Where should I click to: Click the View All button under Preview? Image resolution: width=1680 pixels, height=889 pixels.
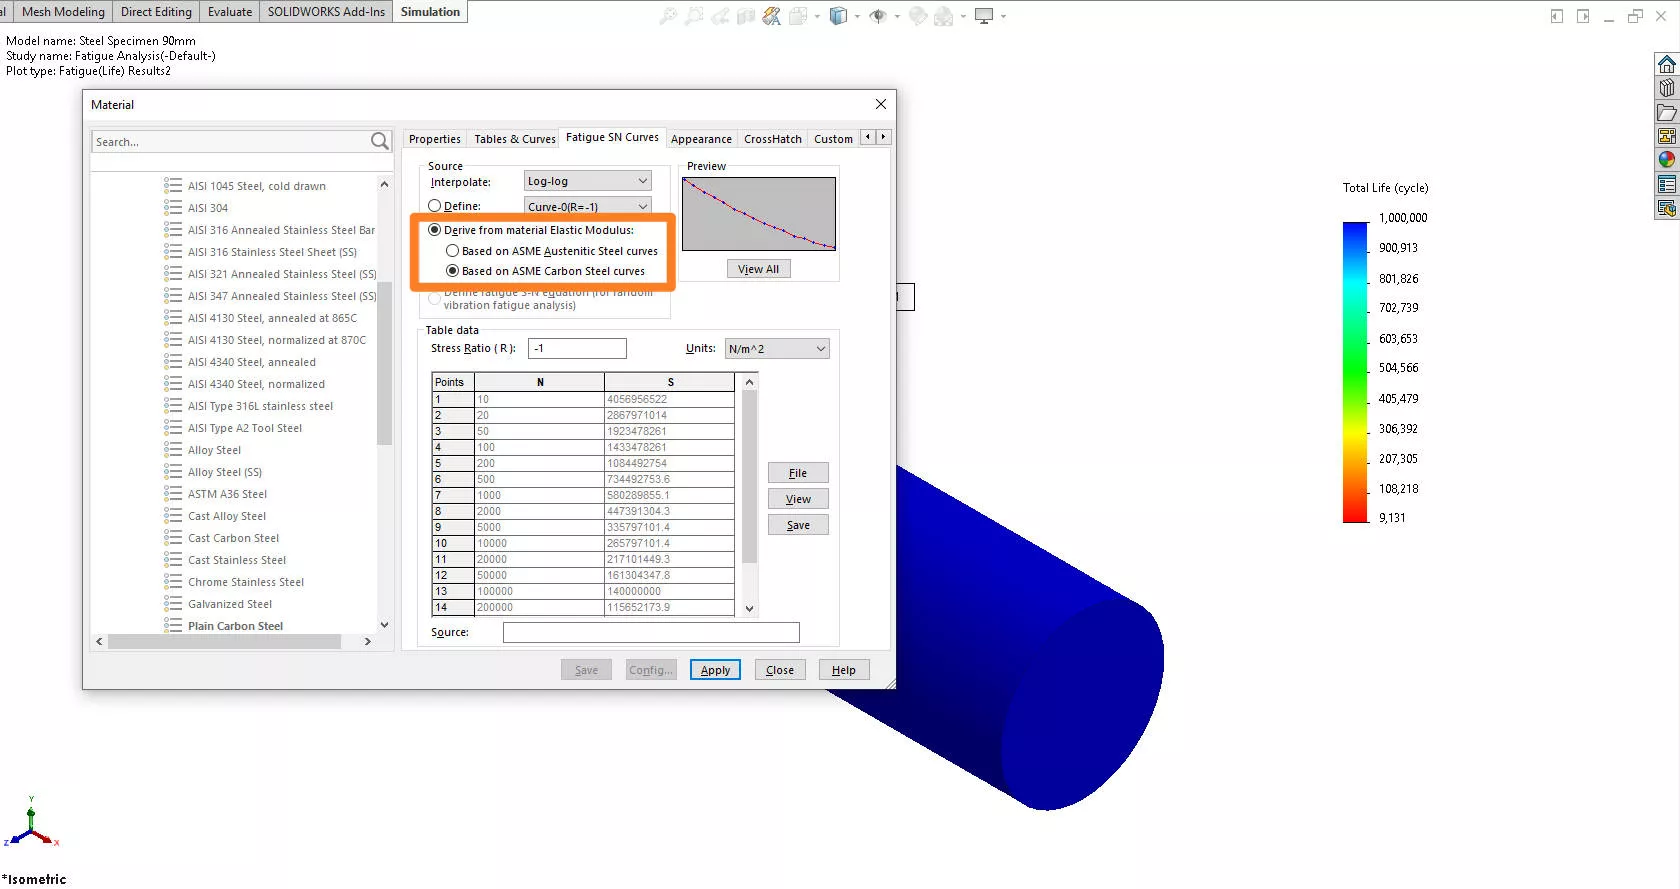[x=758, y=269]
